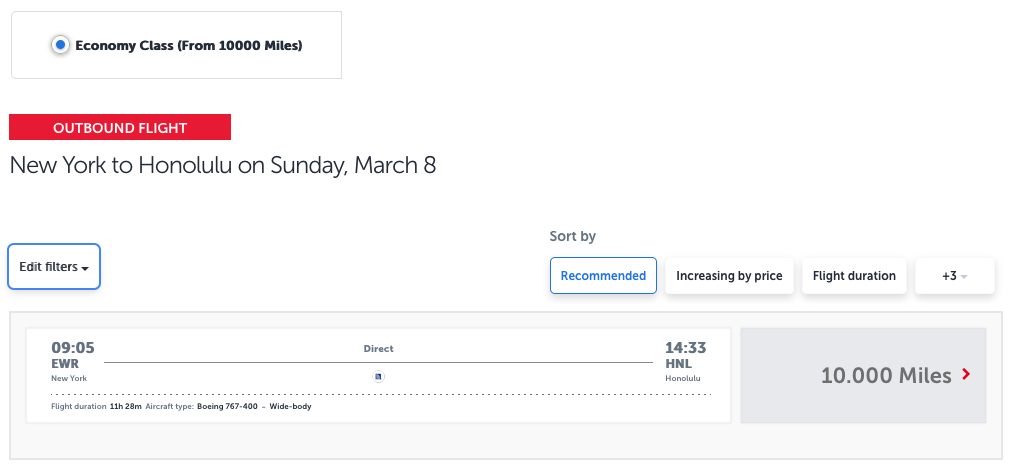Click the red chevron next to 10.000 Miles
Viewport: 1011px width, 472px height.
(x=966, y=375)
